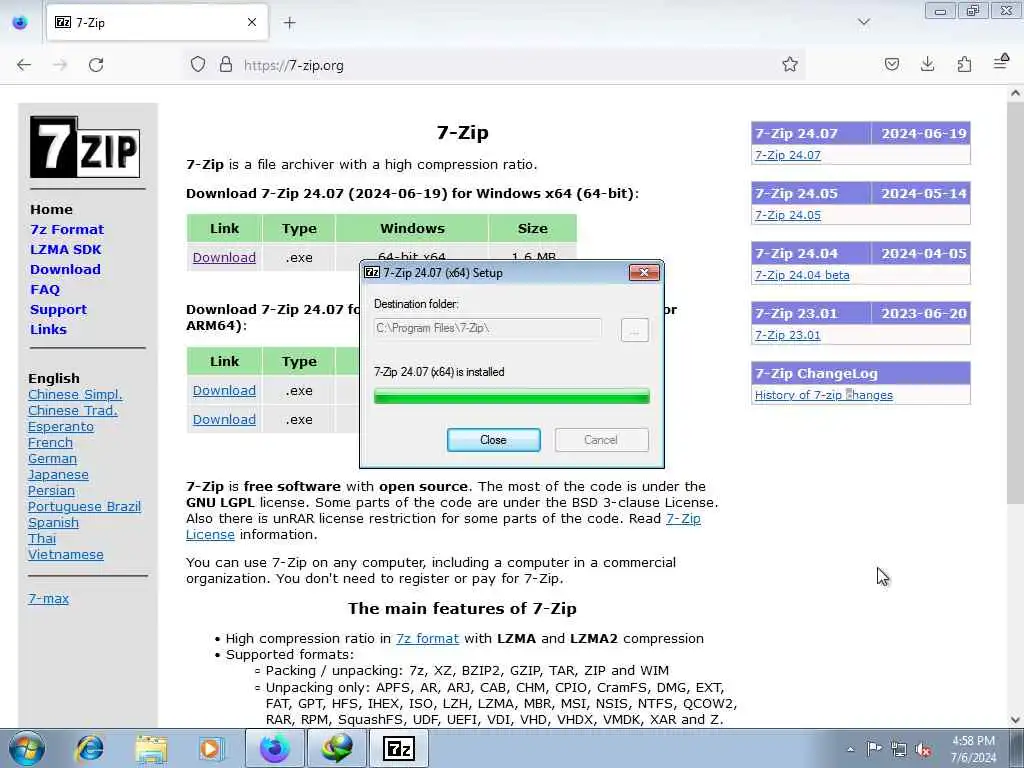
Task: Close the Setup dialog with red X
Action: [x=644, y=273]
